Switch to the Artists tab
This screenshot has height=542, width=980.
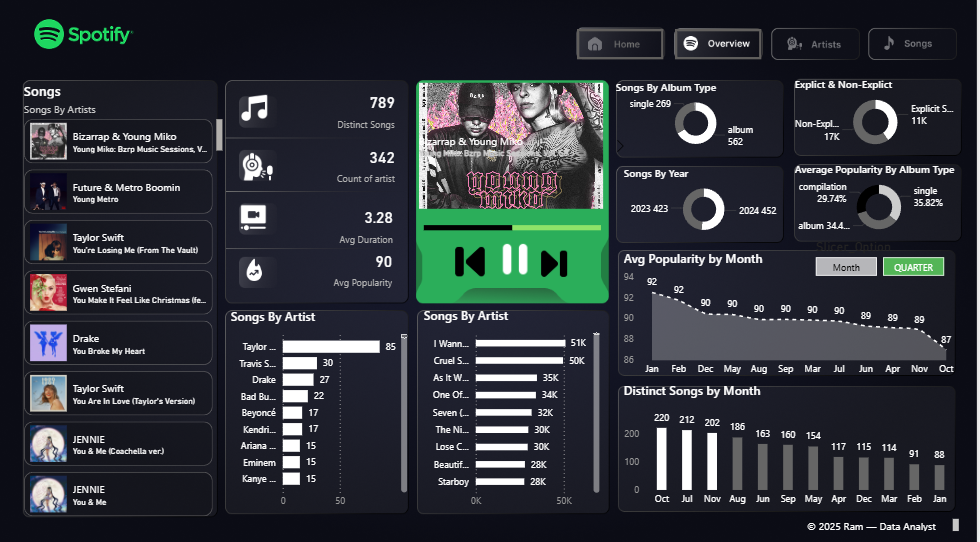815,44
